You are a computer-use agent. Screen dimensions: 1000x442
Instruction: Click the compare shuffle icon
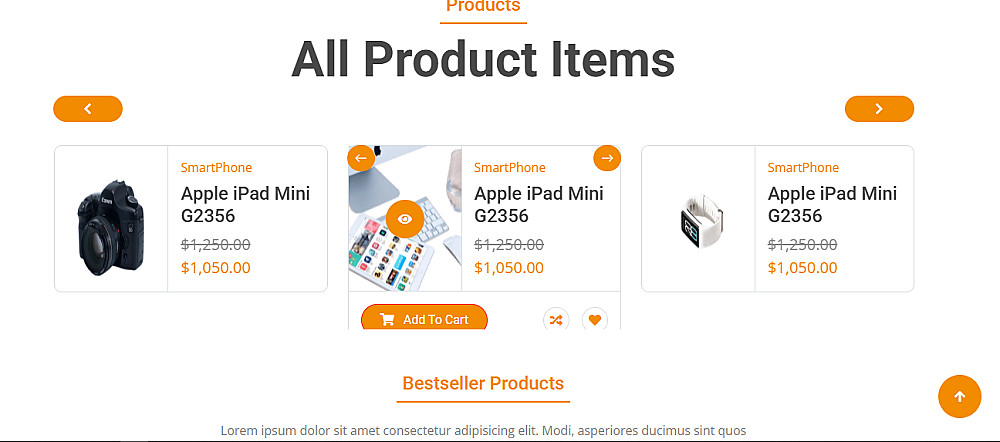coord(556,320)
